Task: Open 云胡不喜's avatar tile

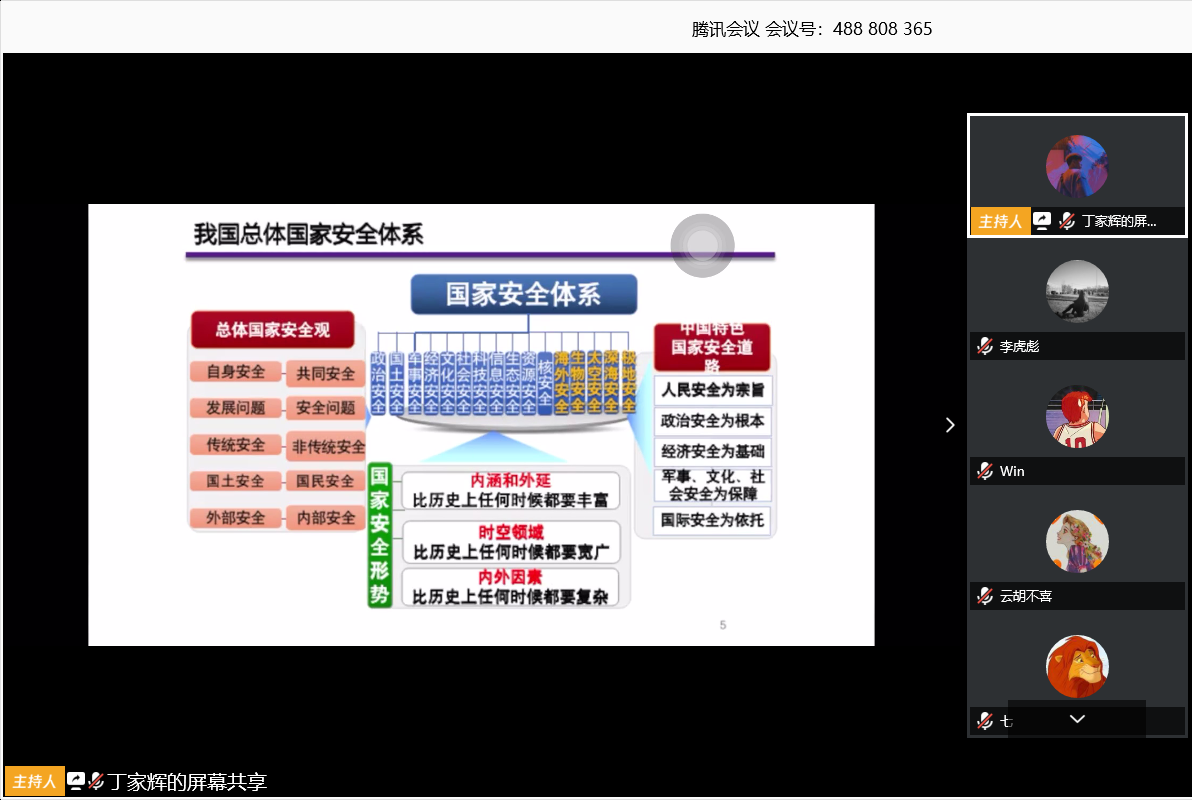Action: point(1077,541)
